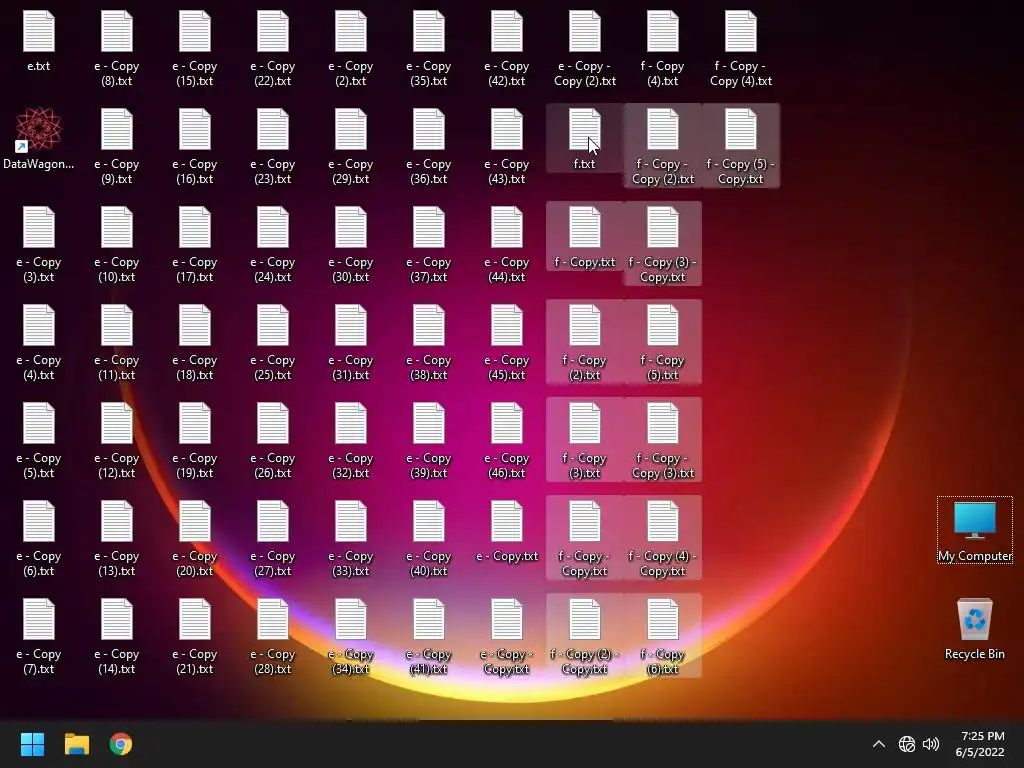This screenshot has width=1024, height=768.
Task: Select the e - Copy (21).txt file
Action: click(x=195, y=636)
